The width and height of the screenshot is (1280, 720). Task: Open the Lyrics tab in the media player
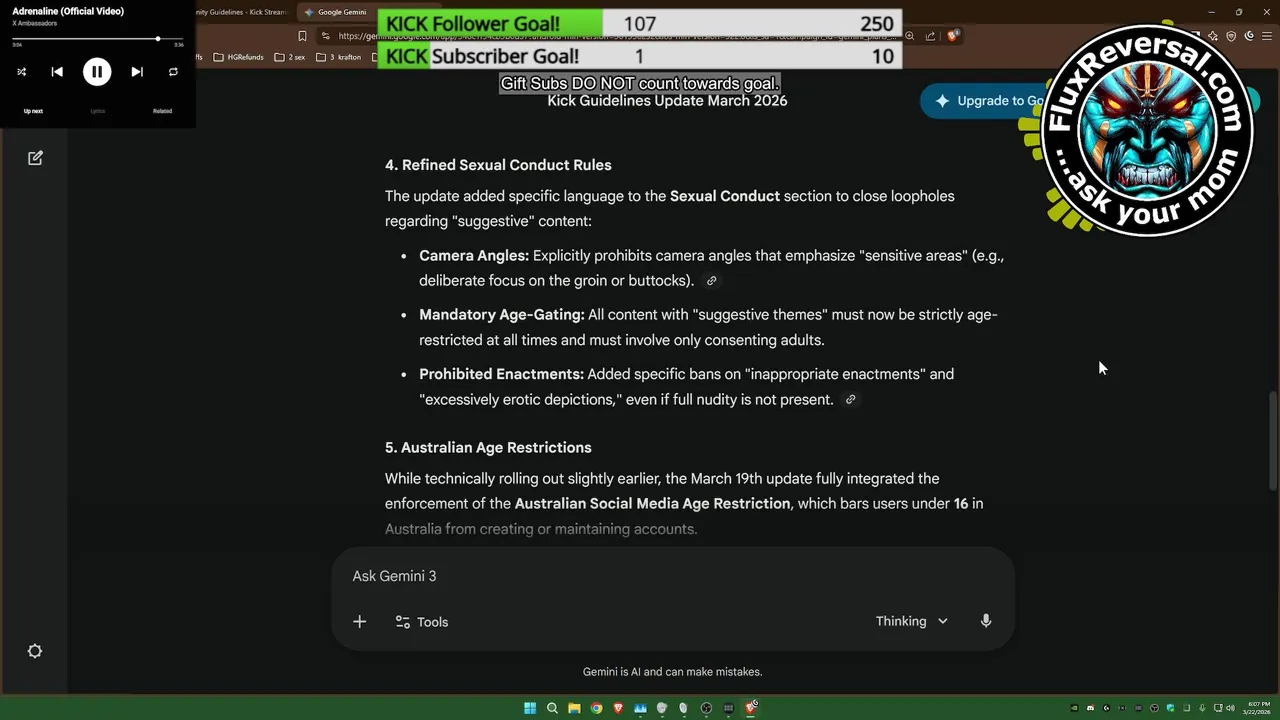tap(98, 111)
